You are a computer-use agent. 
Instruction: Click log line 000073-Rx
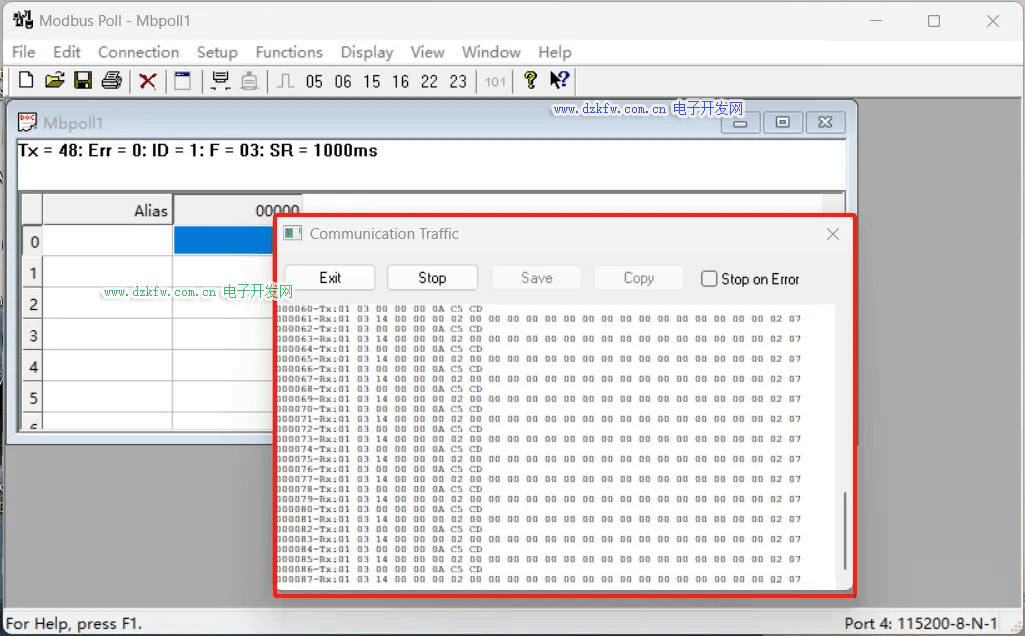click(539, 439)
